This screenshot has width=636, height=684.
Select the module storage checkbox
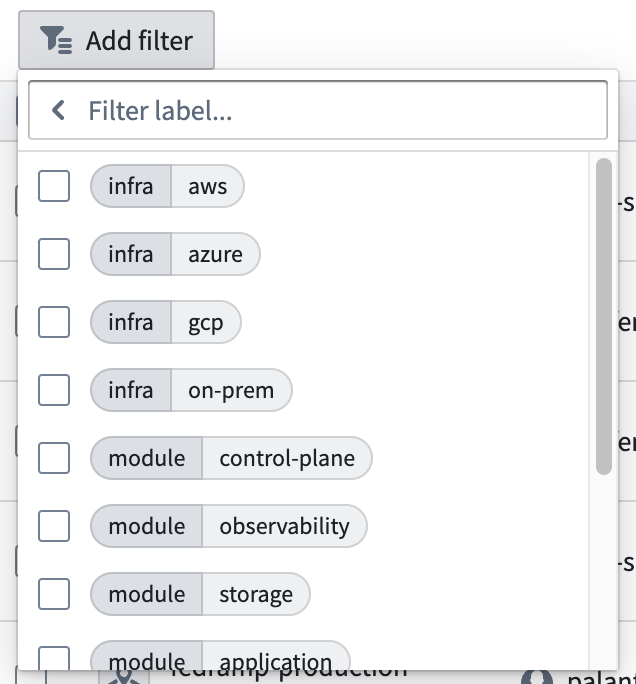(x=54, y=594)
